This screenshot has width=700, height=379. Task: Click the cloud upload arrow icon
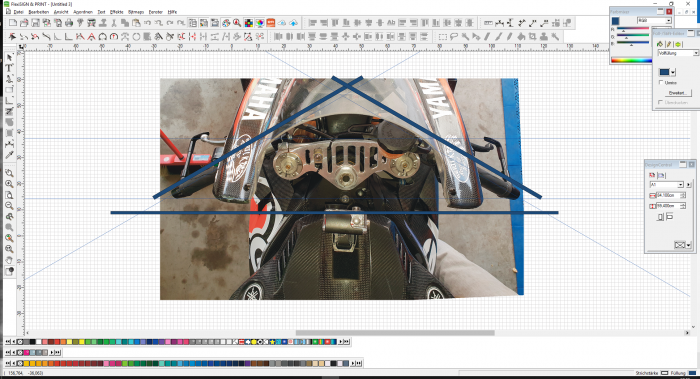293,23
